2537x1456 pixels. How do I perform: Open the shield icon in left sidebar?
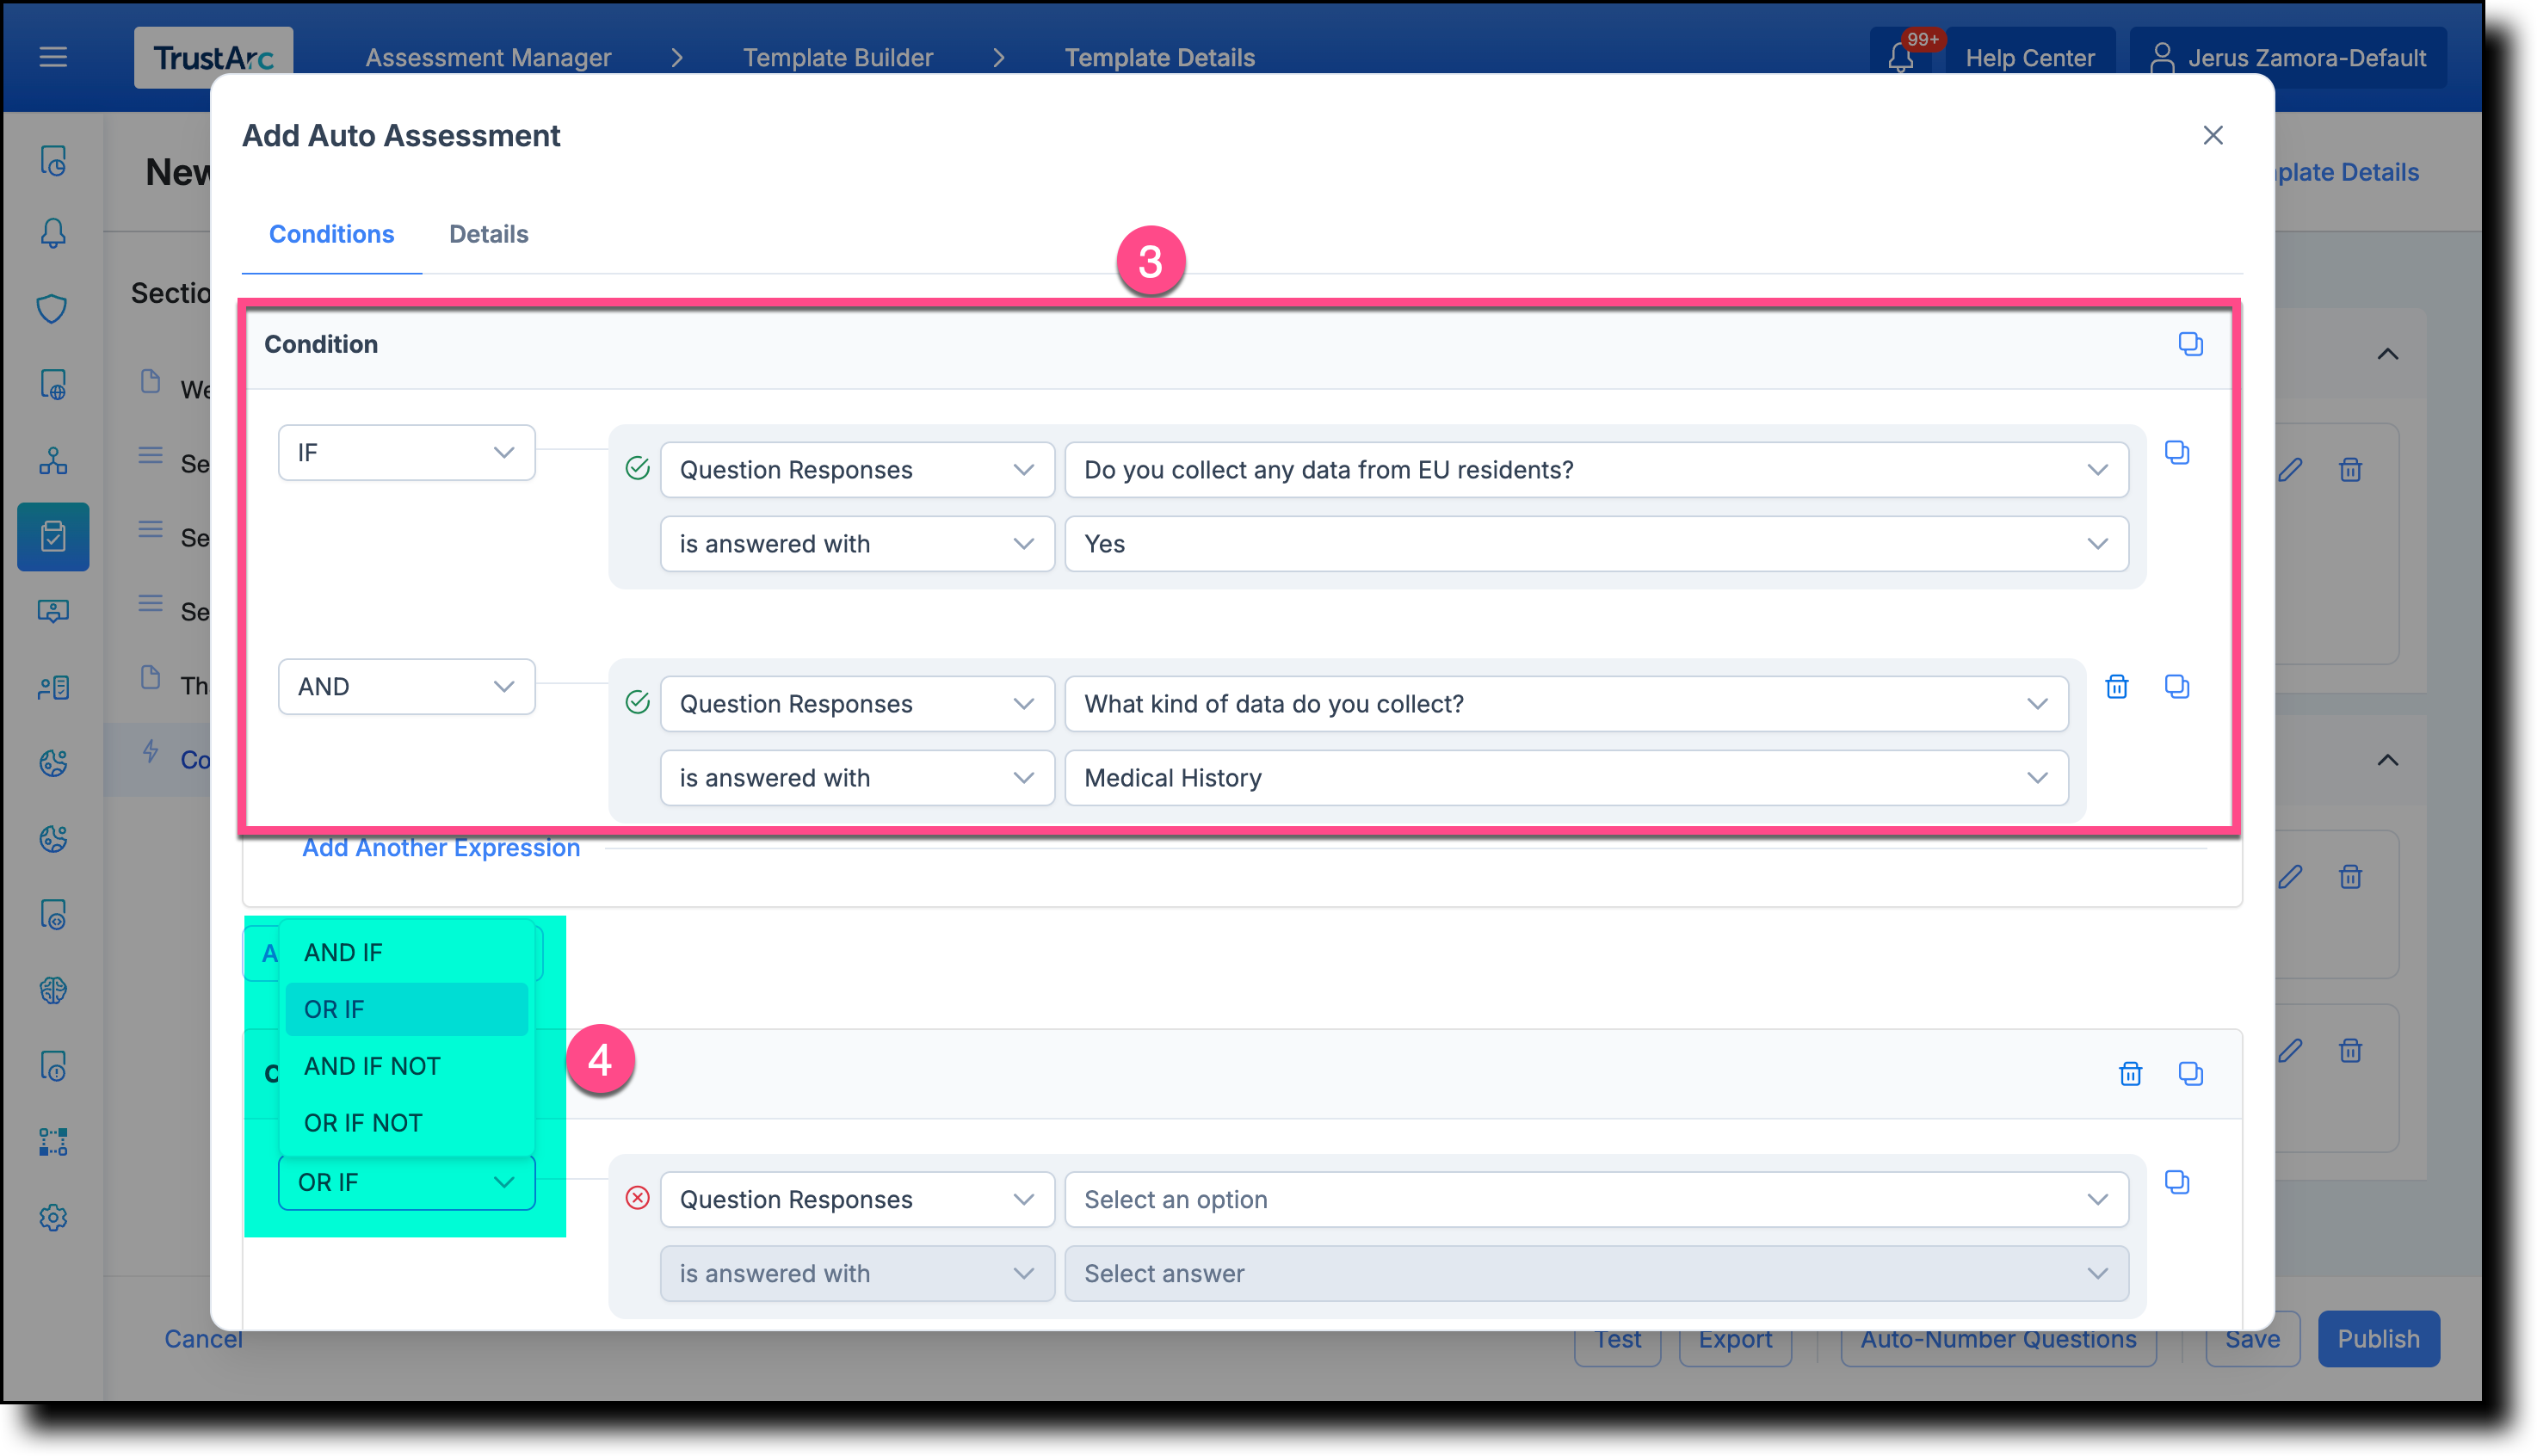pos(53,309)
